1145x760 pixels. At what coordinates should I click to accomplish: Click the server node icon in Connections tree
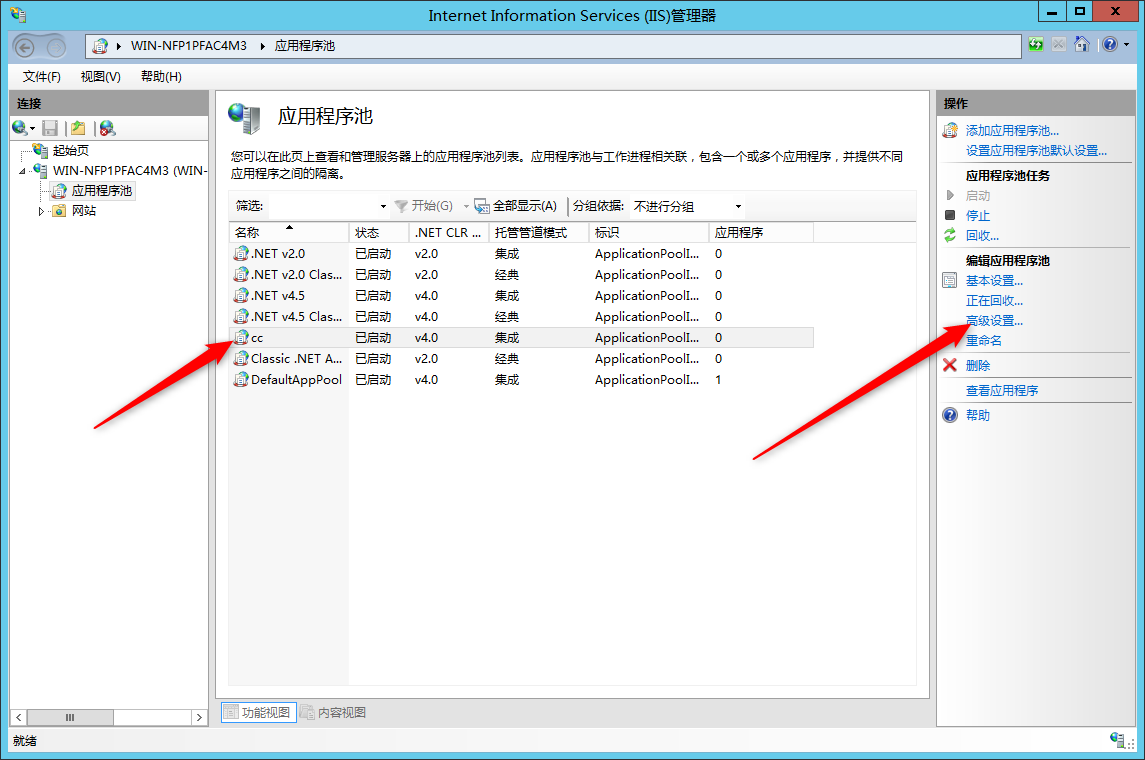tap(41, 170)
